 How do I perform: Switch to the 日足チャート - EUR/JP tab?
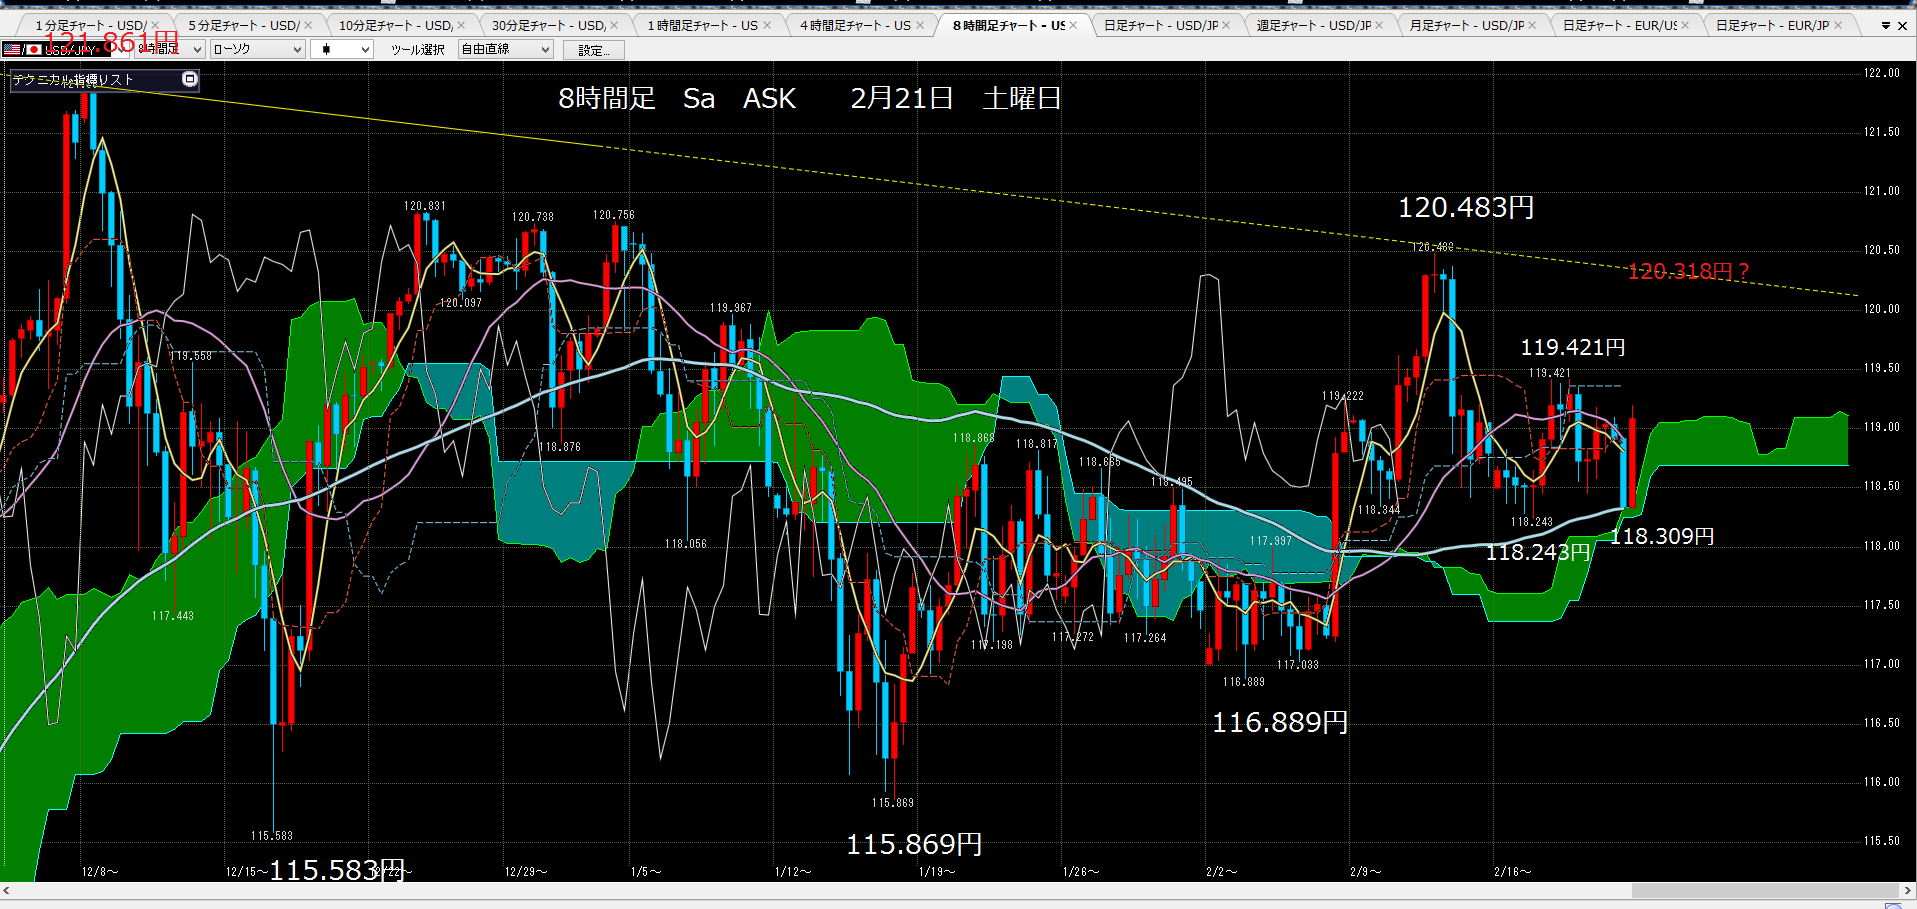point(1773,26)
